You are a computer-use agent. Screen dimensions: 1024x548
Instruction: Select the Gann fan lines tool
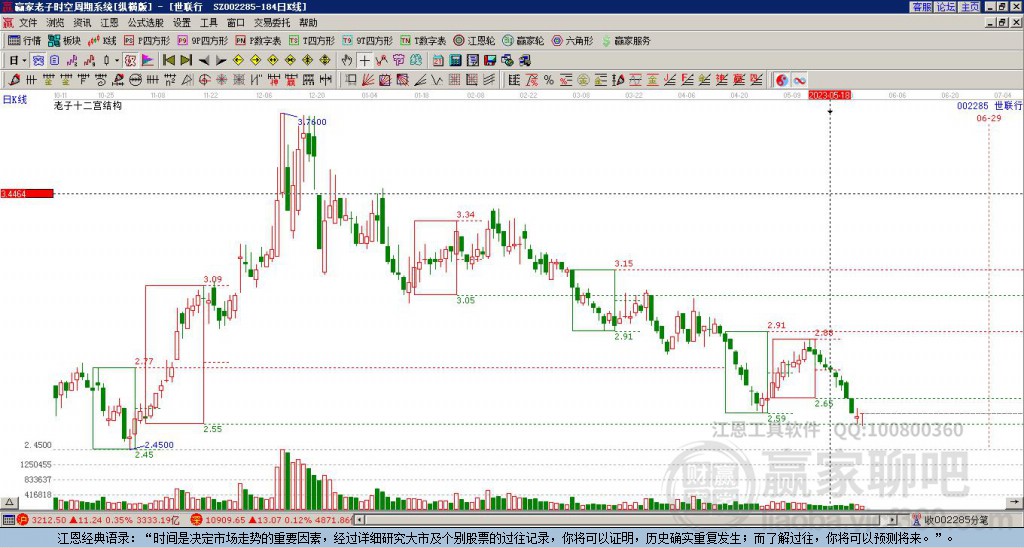pos(367,80)
